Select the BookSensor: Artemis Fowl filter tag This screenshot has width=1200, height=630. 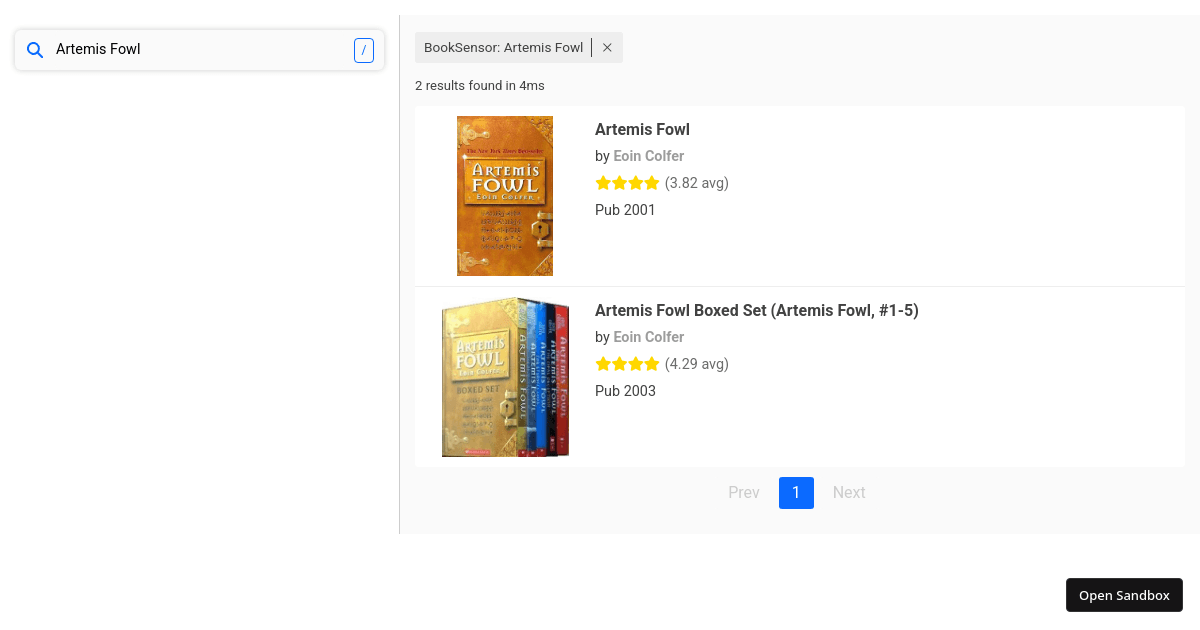click(503, 48)
